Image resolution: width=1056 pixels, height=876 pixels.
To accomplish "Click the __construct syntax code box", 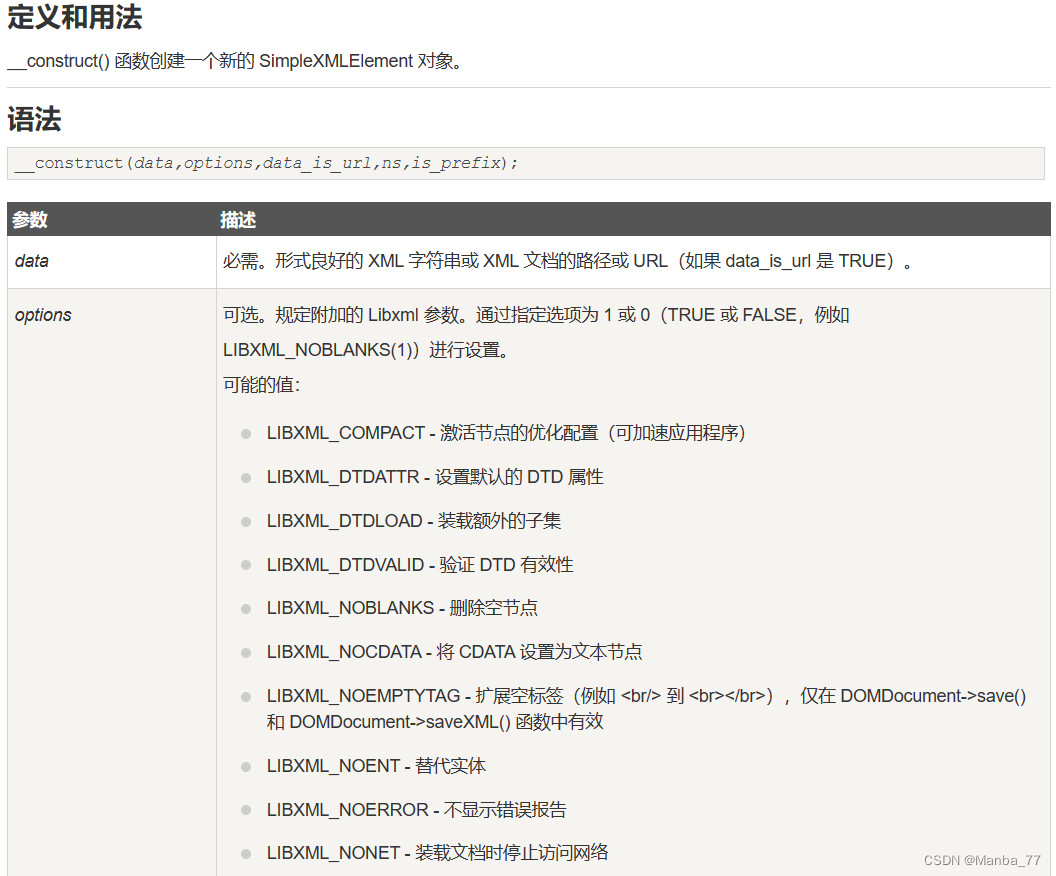I will [525, 163].
